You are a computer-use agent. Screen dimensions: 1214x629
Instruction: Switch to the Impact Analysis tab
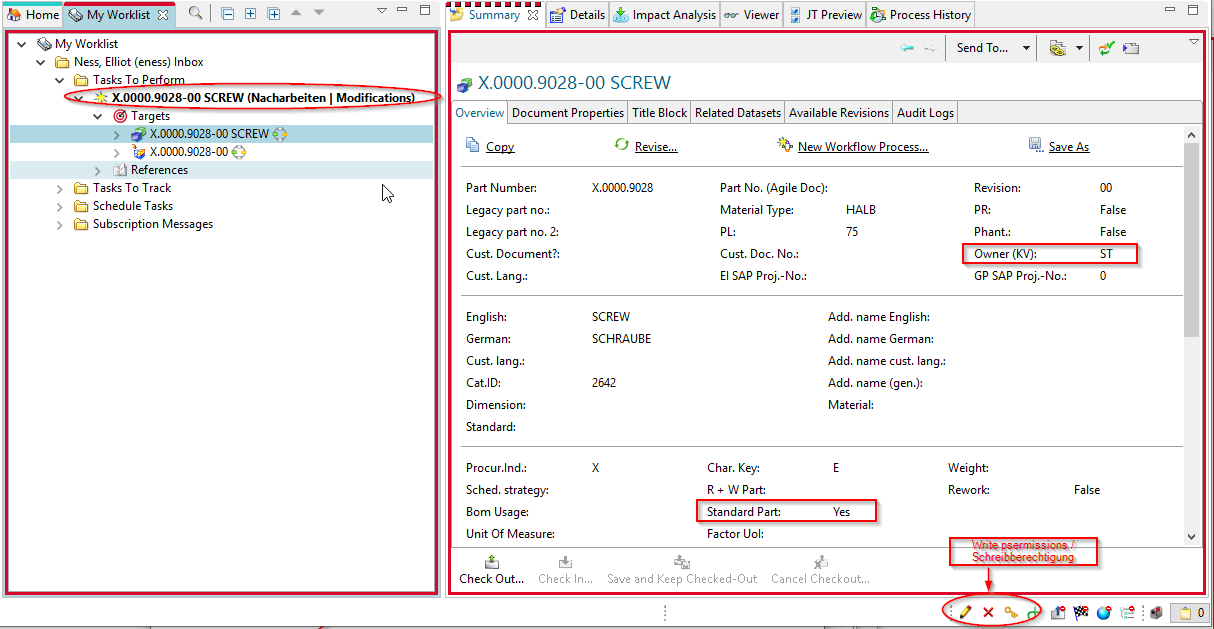click(x=663, y=15)
